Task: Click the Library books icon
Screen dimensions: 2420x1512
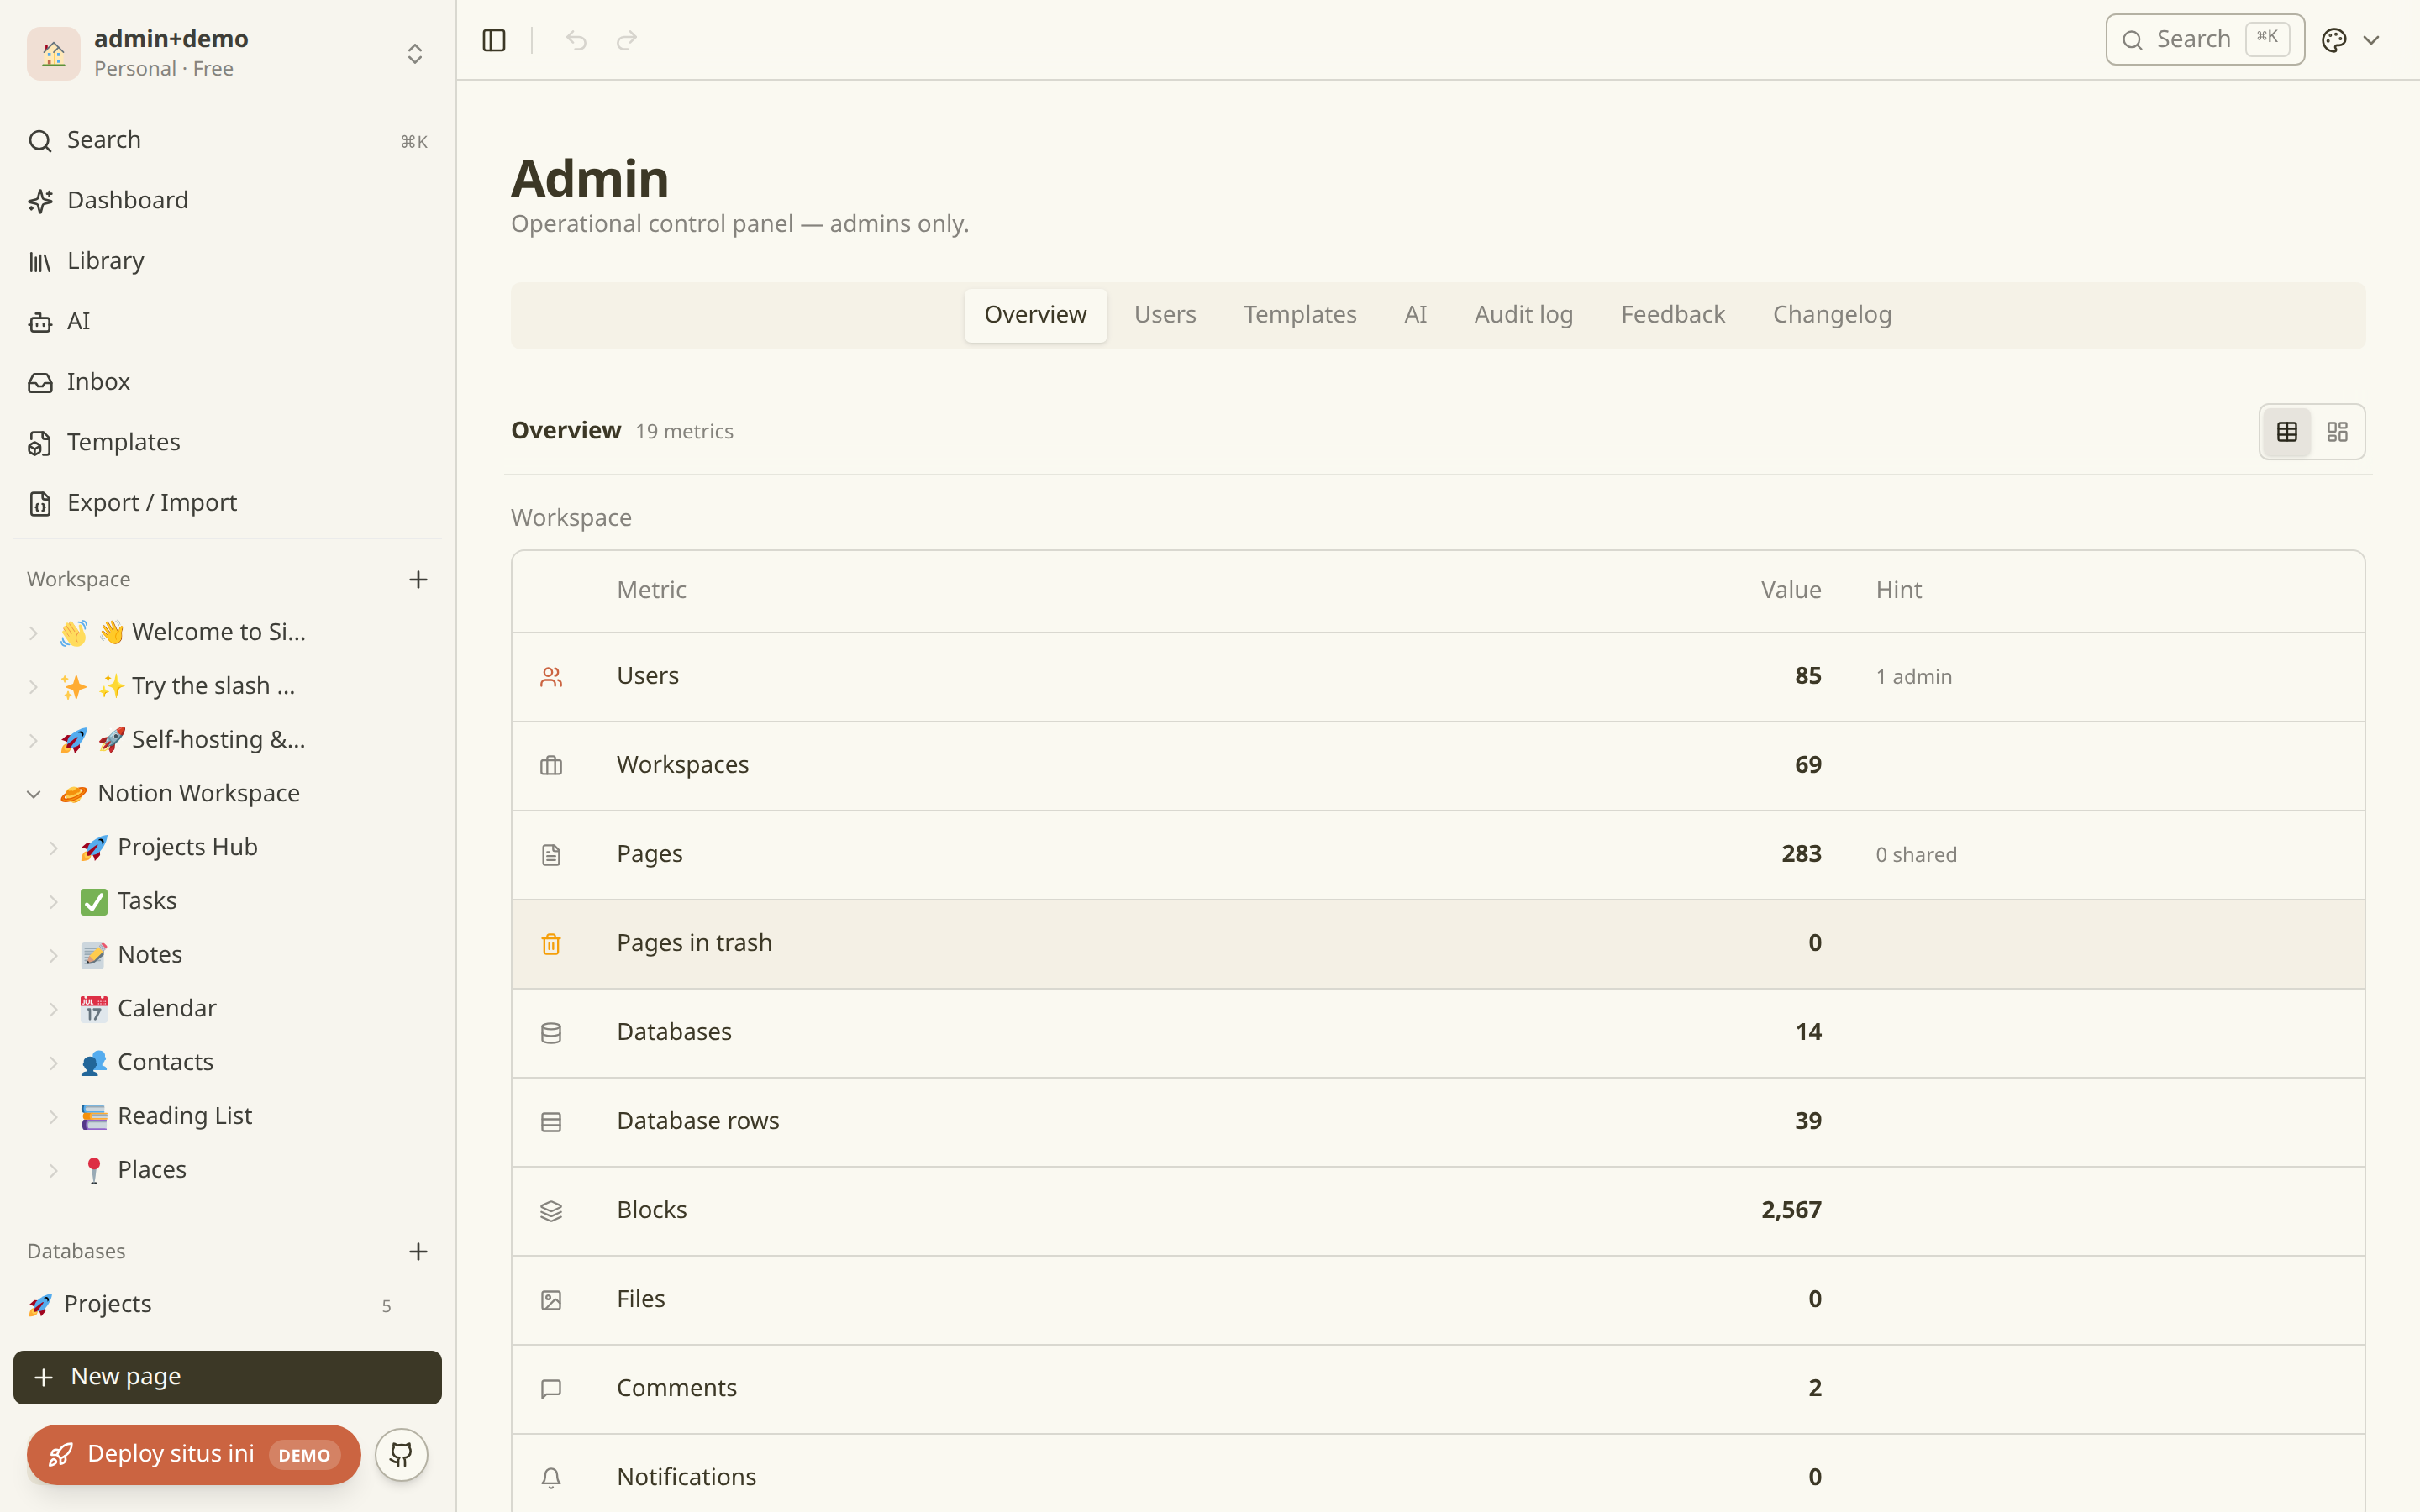Action: pyautogui.click(x=40, y=262)
